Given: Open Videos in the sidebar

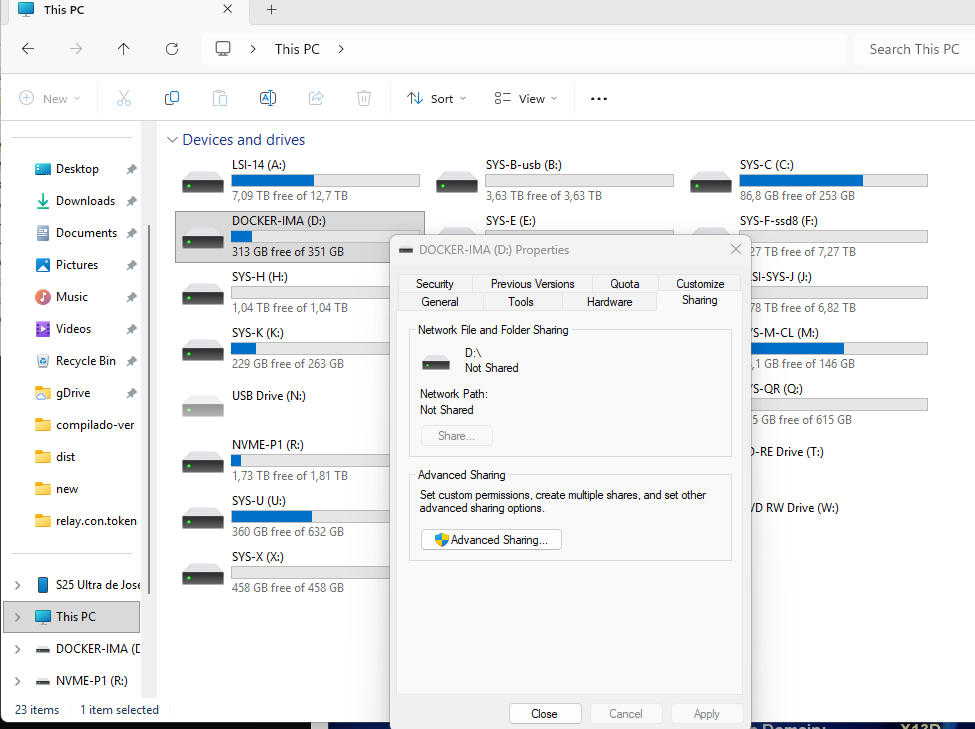Looking at the screenshot, I should tap(73, 329).
